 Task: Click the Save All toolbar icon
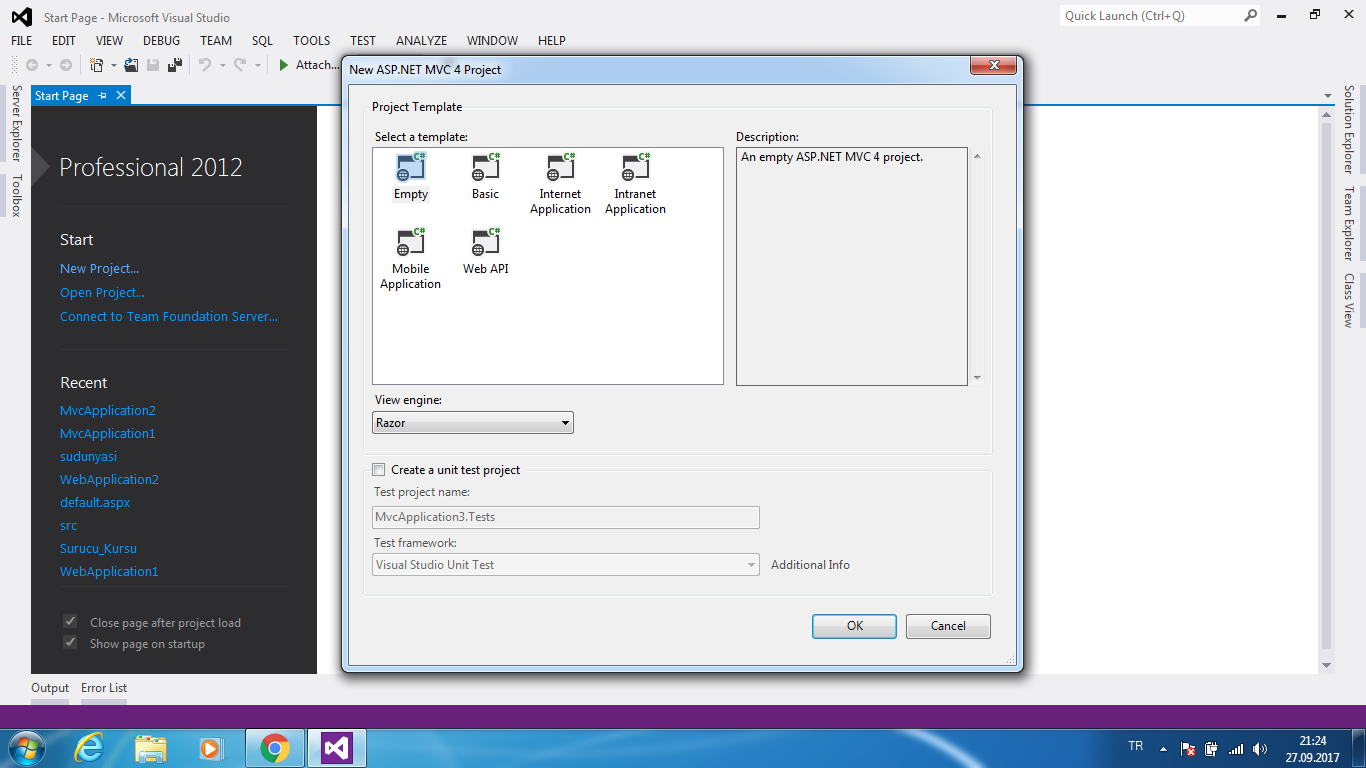pyautogui.click(x=175, y=65)
